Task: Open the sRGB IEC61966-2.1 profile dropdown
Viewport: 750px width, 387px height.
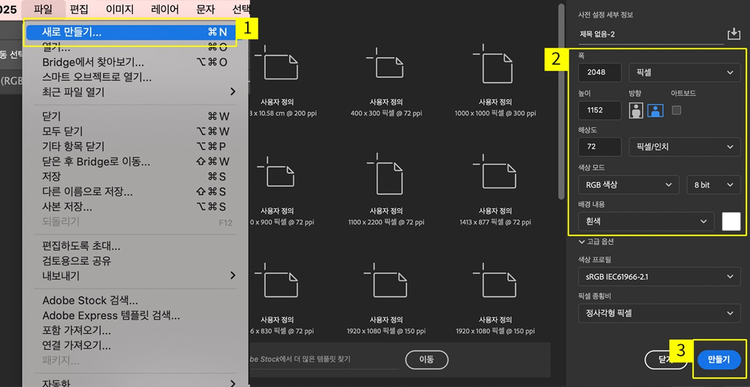Action: pos(659,276)
